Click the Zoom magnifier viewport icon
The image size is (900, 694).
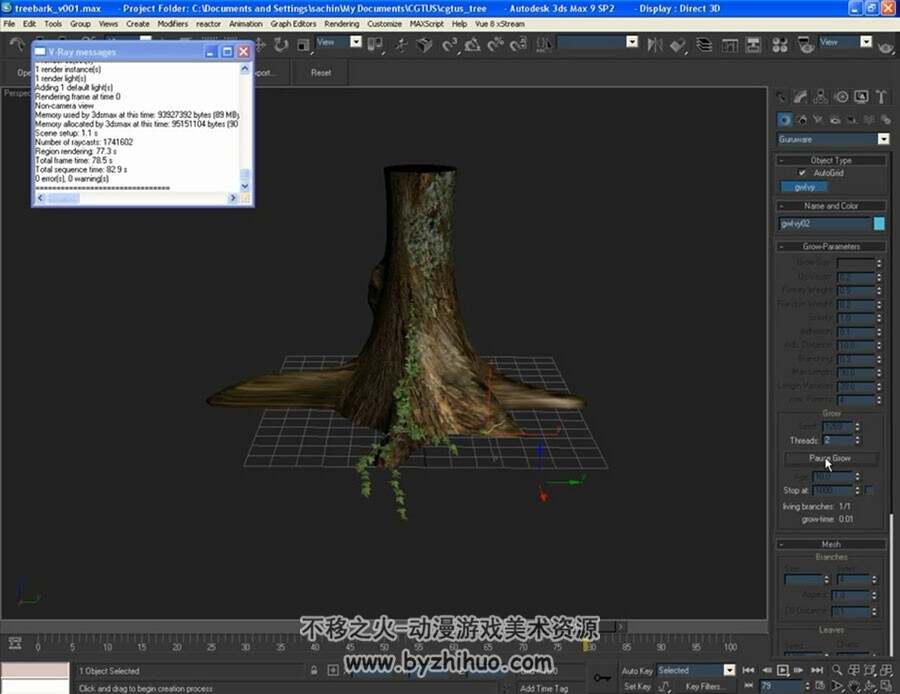(837, 670)
